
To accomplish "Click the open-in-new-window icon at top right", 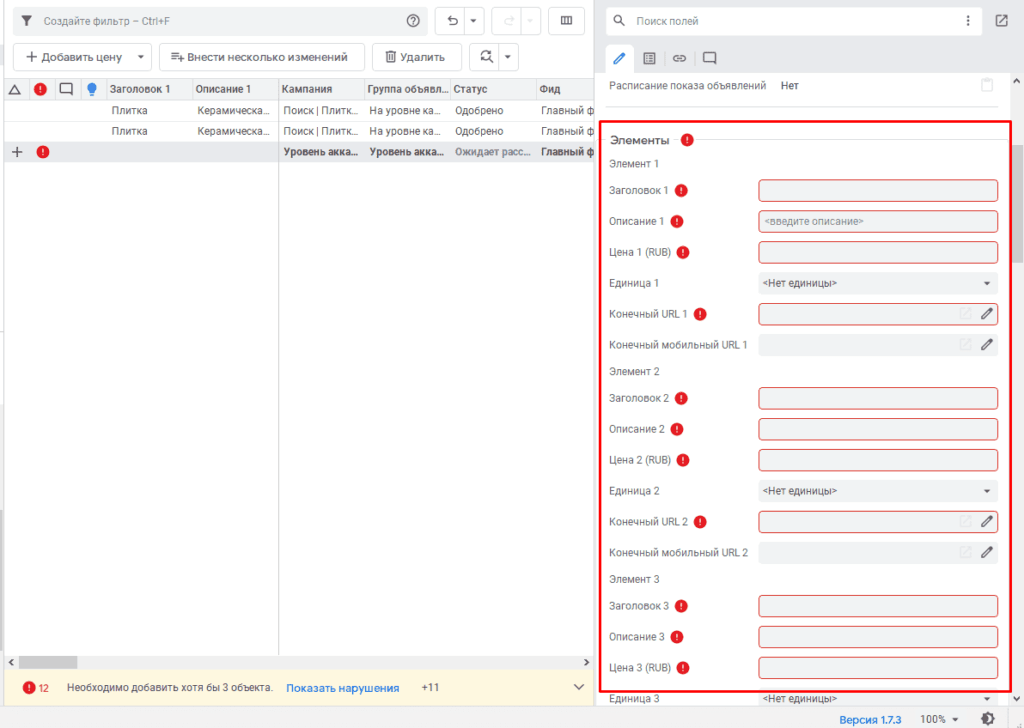I will point(1001,21).
